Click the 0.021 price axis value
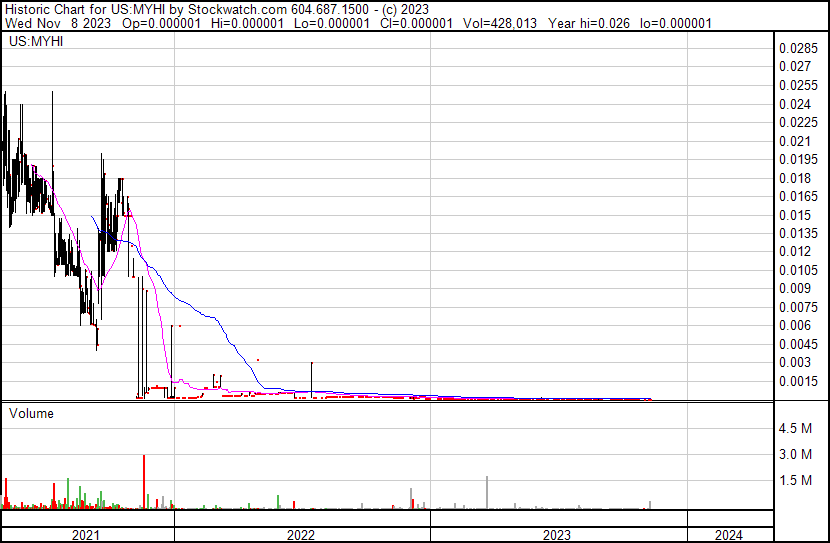830x543 pixels. 795,141
